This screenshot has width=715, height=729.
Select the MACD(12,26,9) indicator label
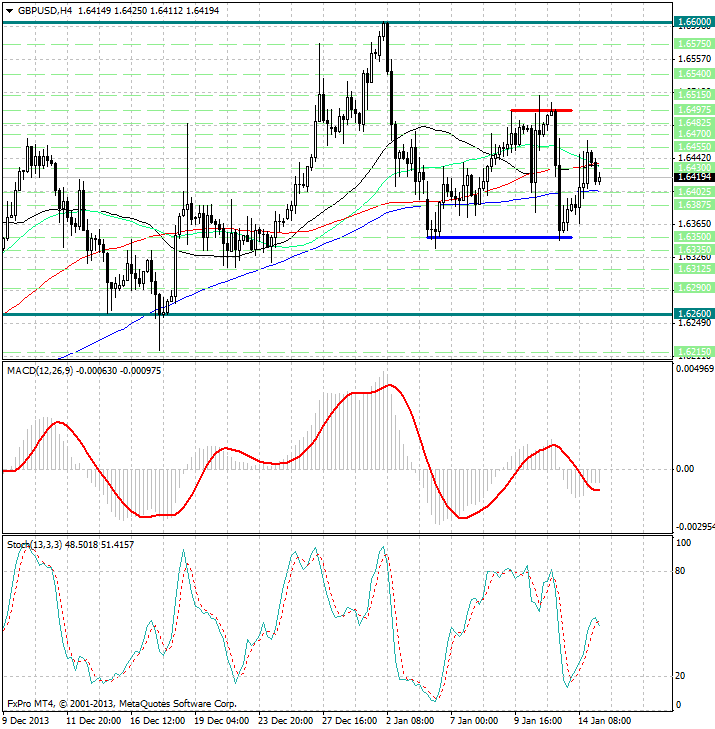[40, 371]
